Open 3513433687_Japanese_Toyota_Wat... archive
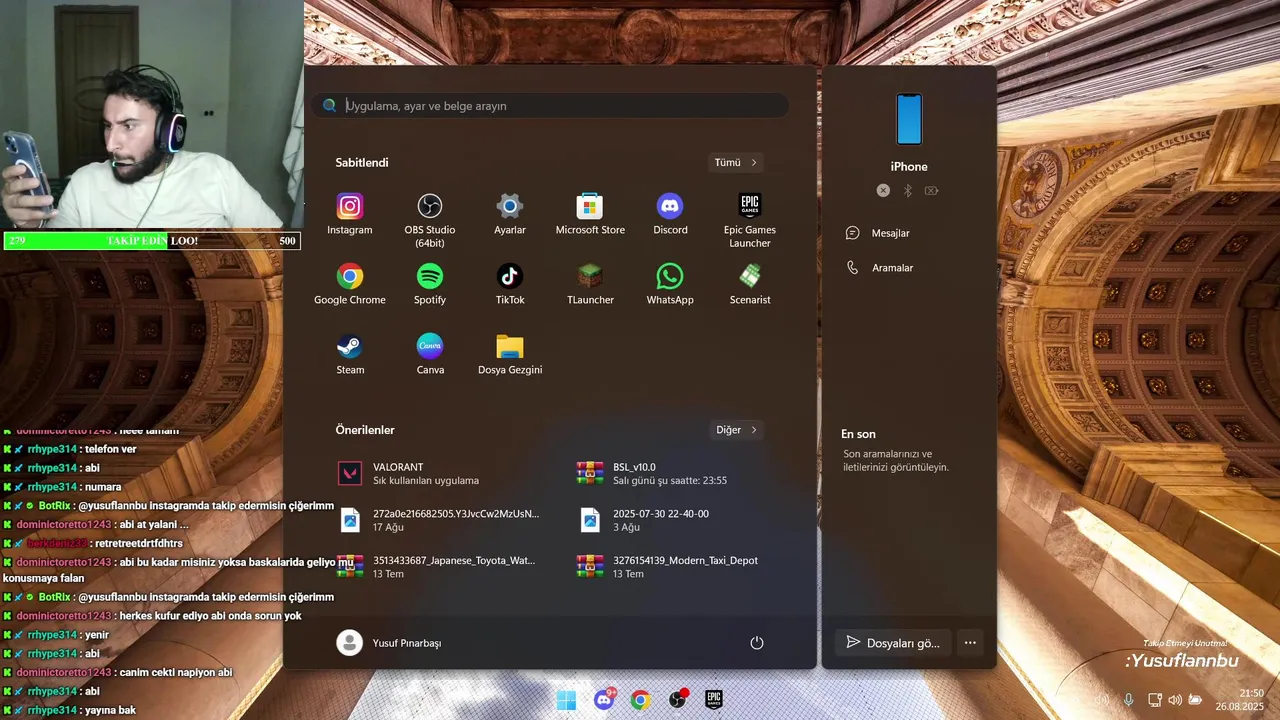Screen dimensions: 1280x720 point(444,567)
